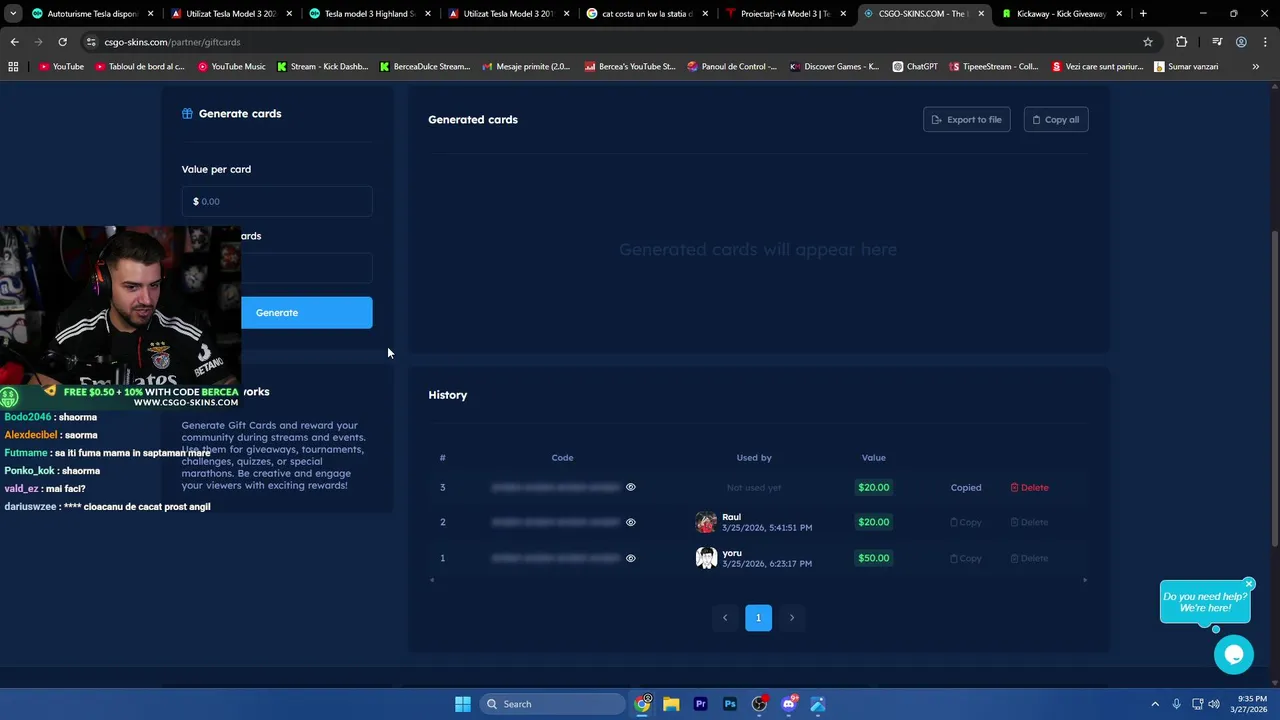The width and height of the screenshot is (1280, 720).
Task: Dismiss the 'Do you need help?' popup
Action: (1249, 584)
